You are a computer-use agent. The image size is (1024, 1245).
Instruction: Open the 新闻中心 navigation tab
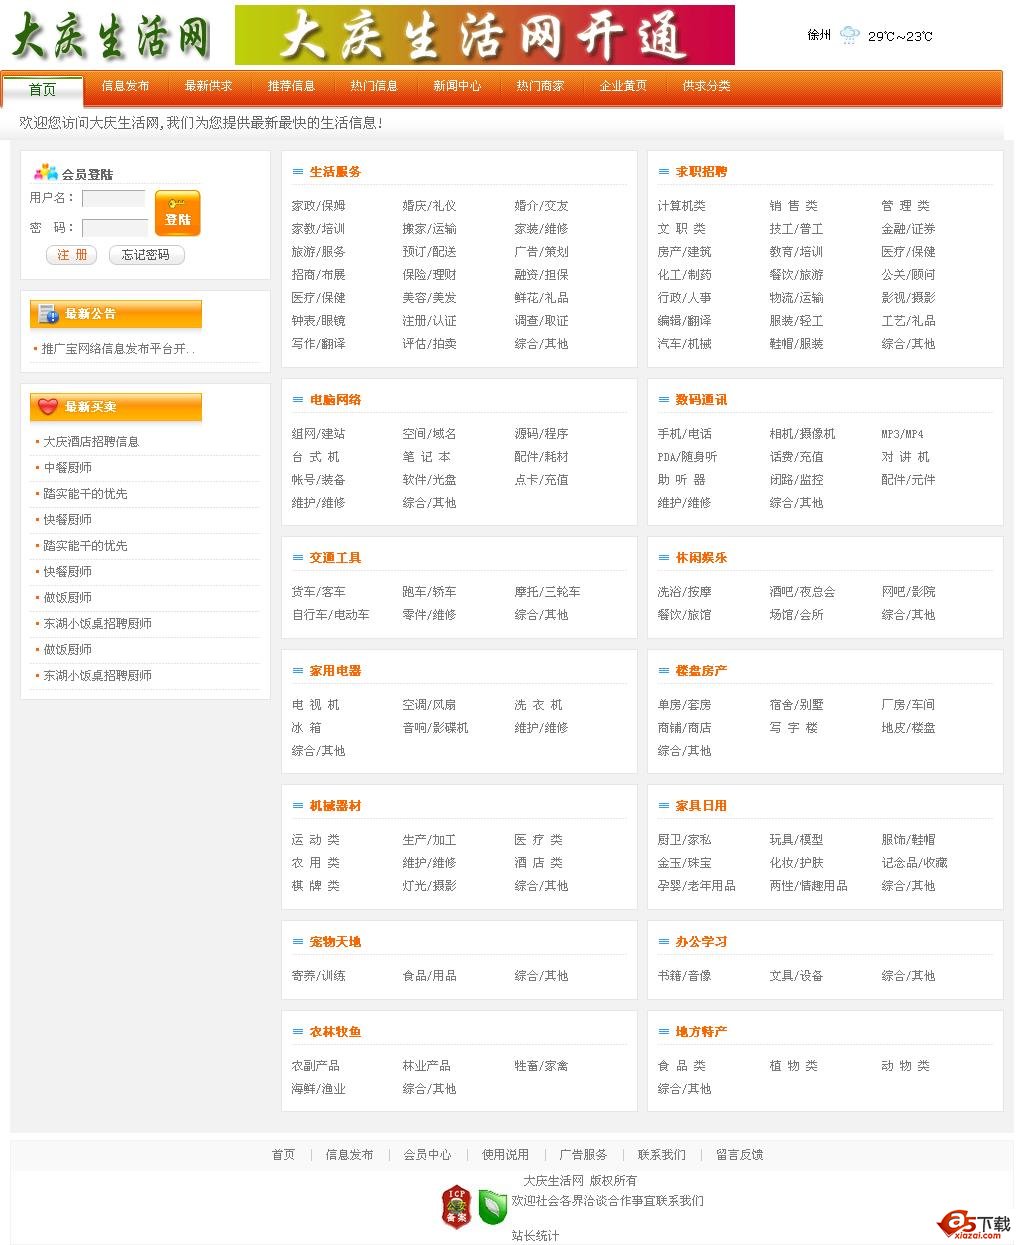[457, 86]
